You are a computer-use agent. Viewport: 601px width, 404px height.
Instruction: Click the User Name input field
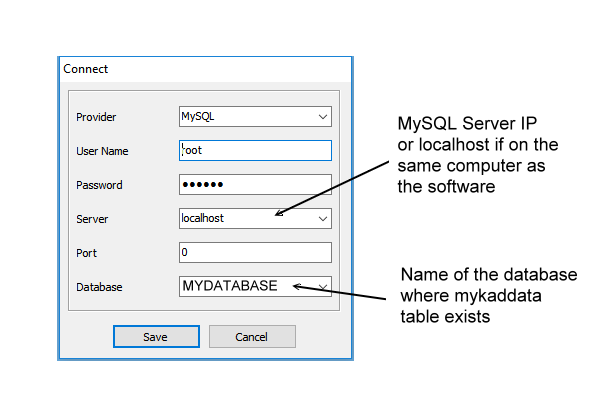[x=255, y=151]
